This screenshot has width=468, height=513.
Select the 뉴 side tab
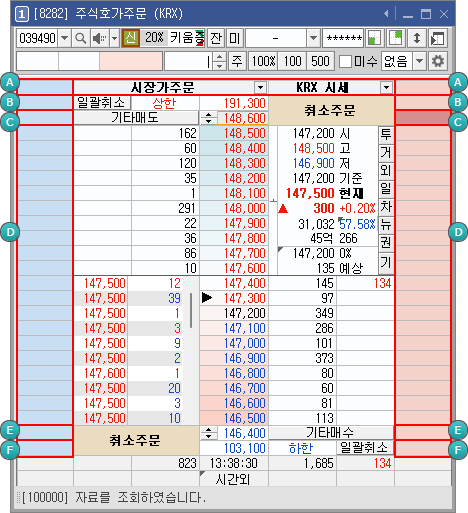click(386, 224)
